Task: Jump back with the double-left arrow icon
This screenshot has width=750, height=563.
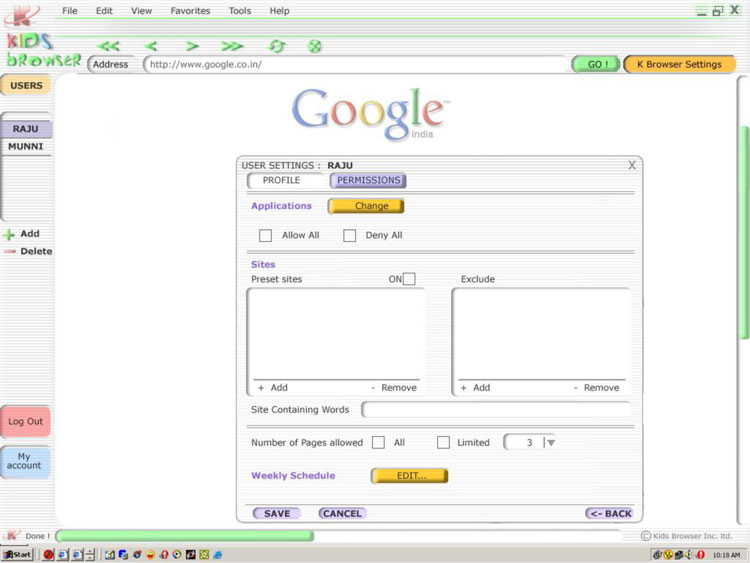Action: coord(108,46)
